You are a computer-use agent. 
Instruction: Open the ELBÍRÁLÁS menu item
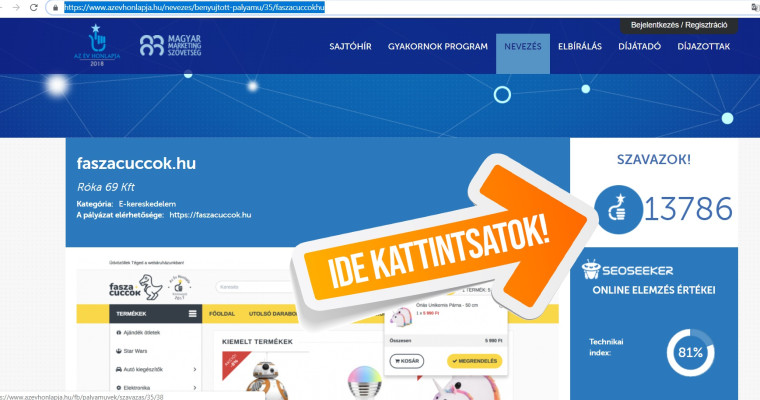580,47
